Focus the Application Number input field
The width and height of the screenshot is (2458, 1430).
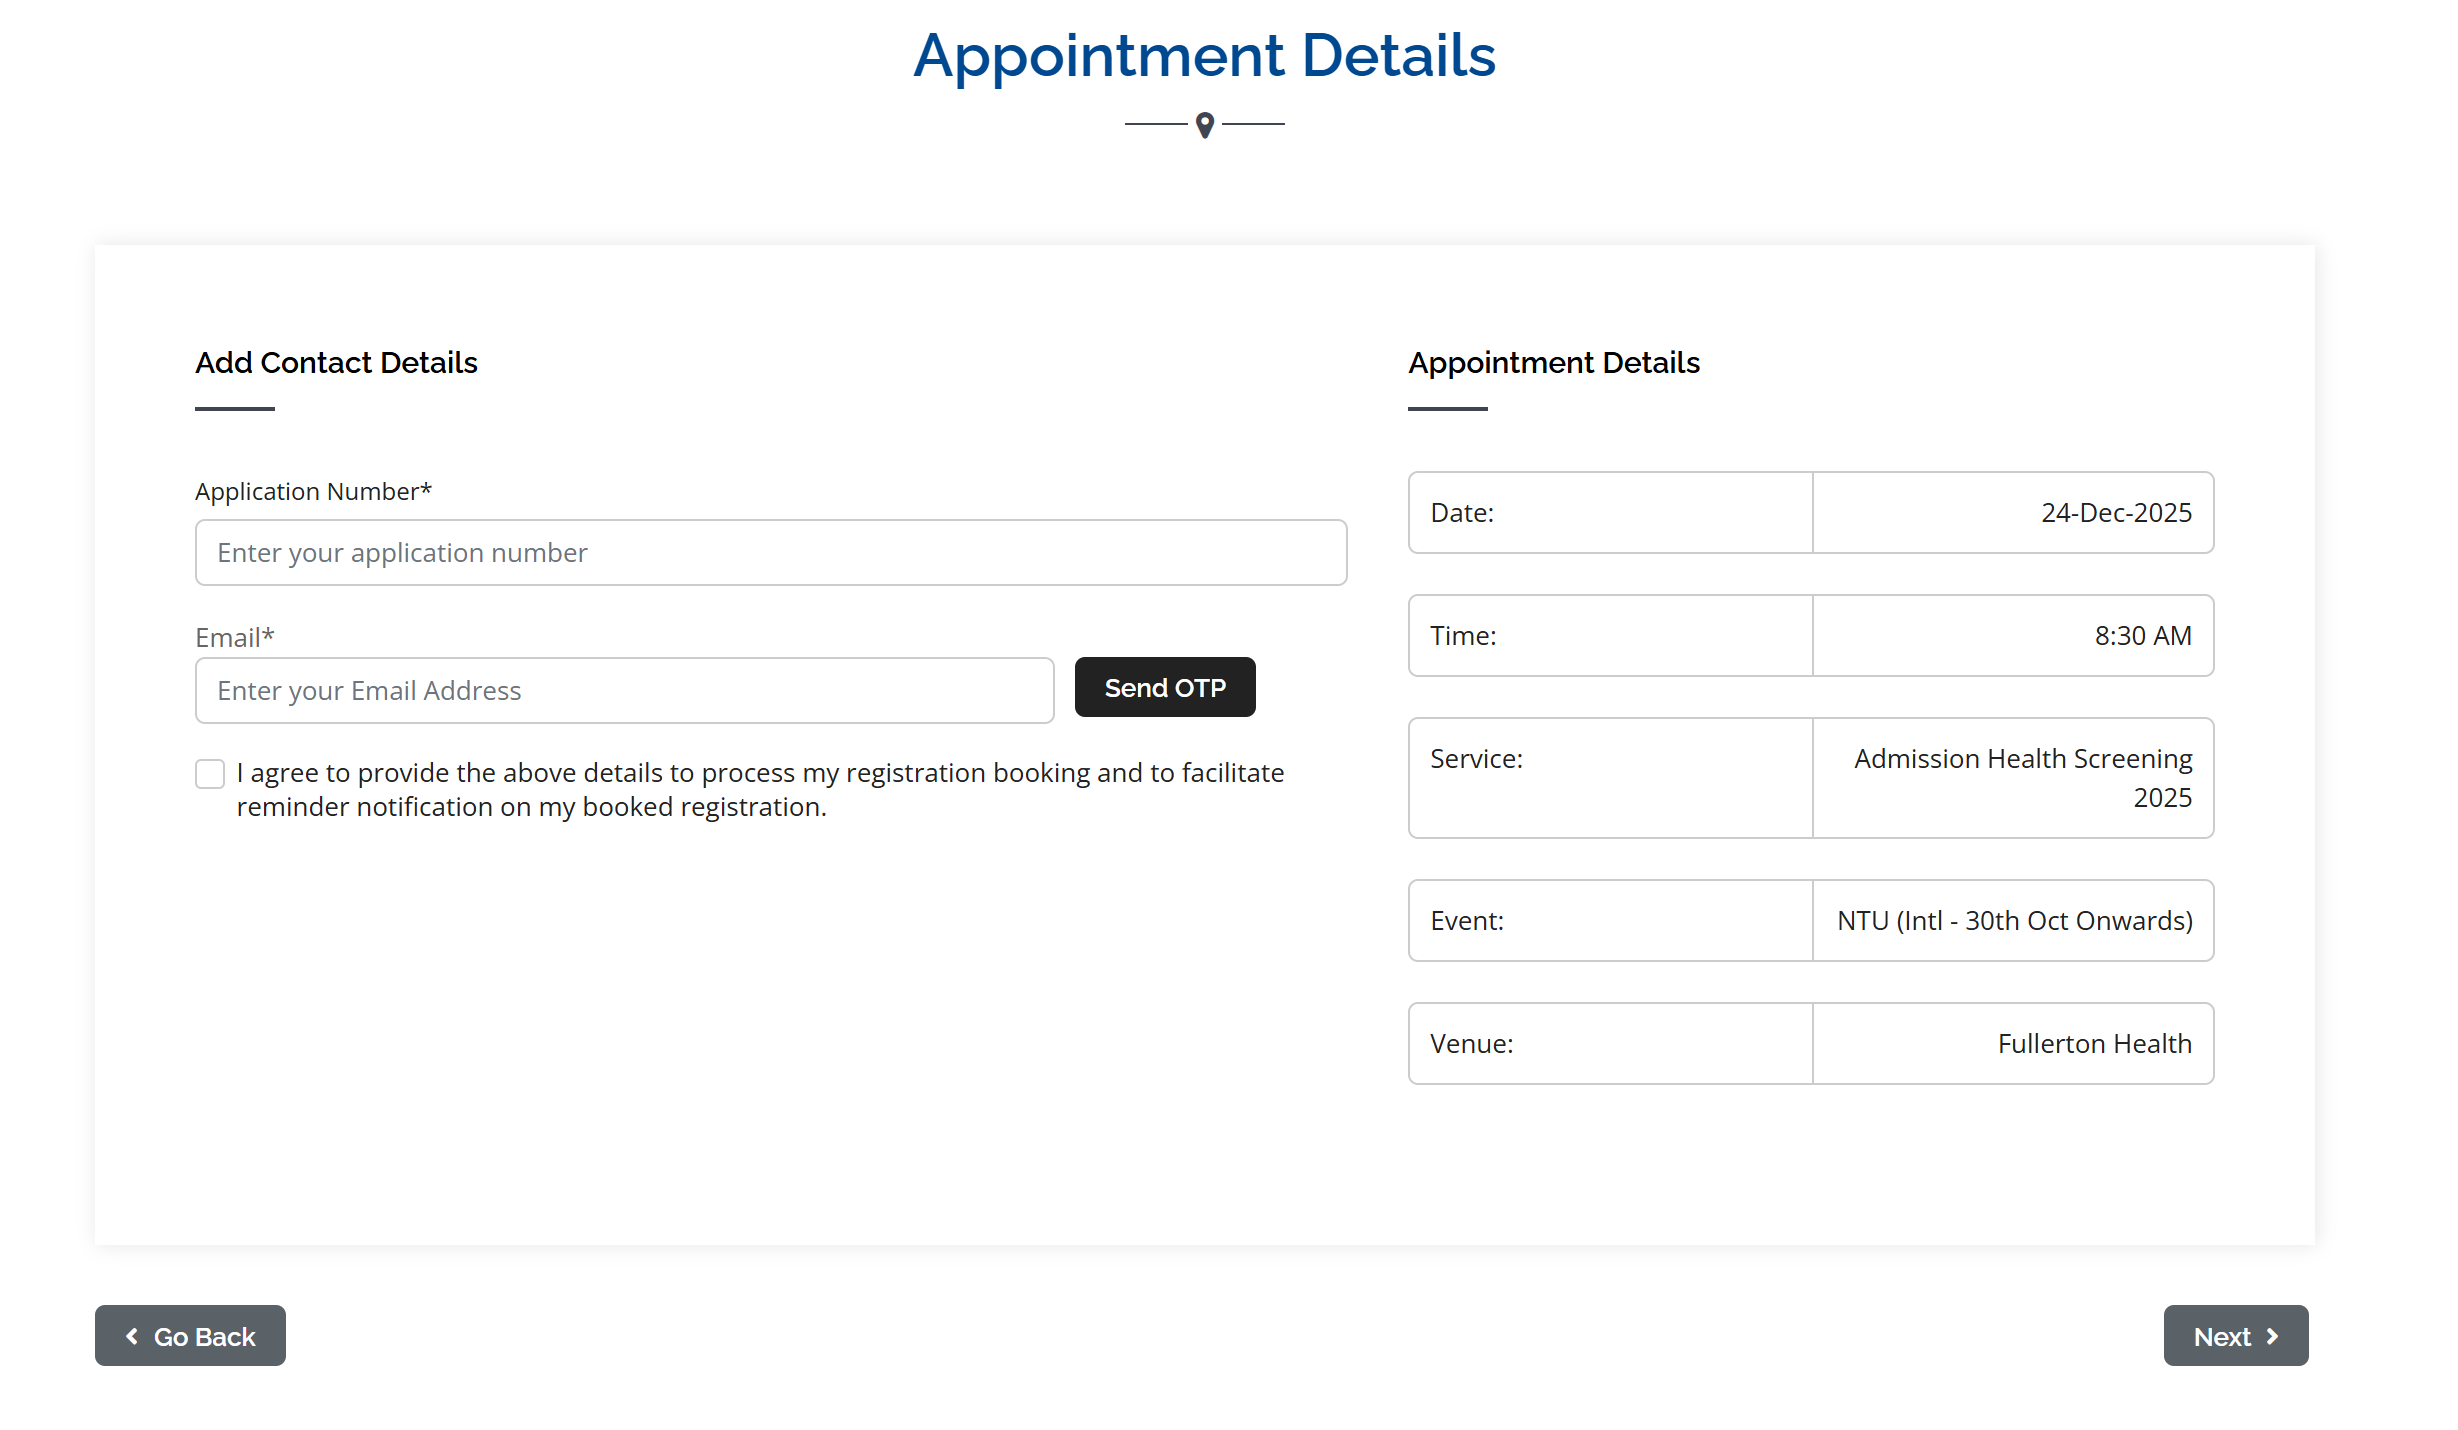770,553
